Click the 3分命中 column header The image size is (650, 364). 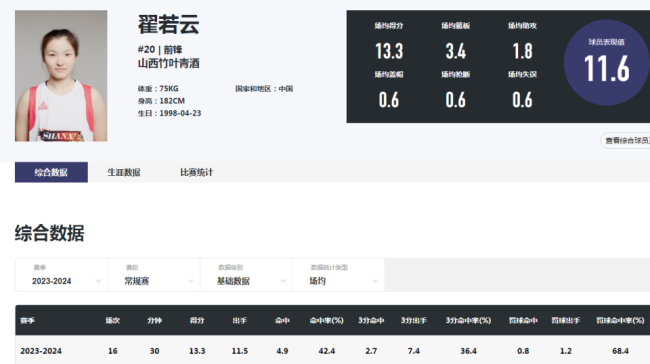371,320
